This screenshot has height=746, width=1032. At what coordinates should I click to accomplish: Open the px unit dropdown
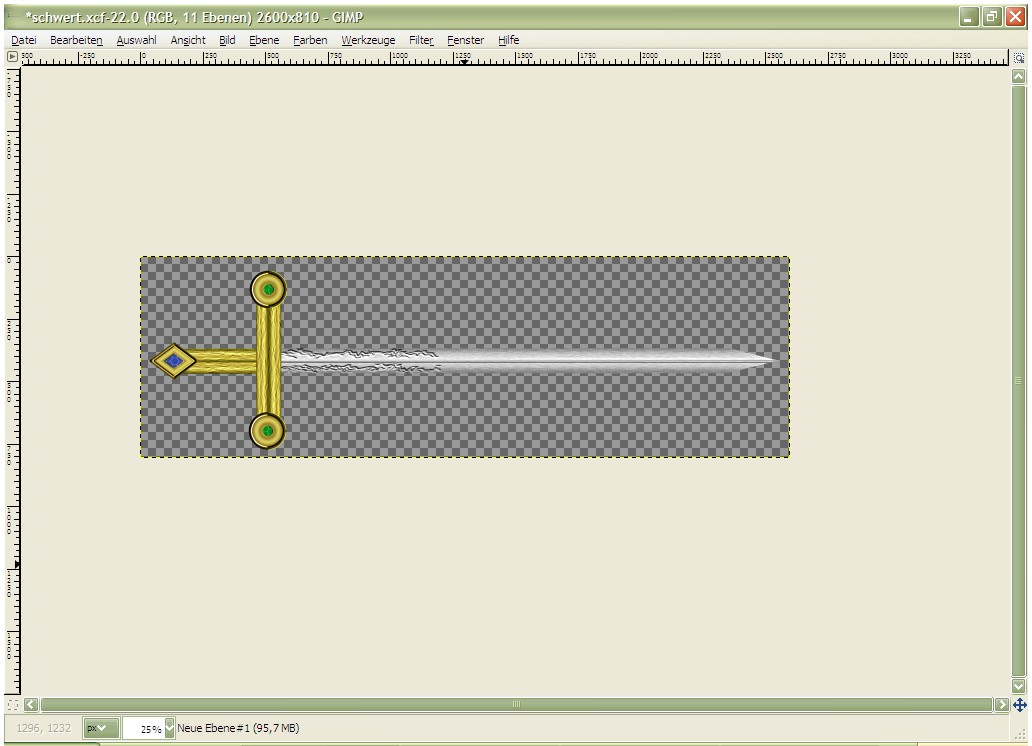click(x=101, y=728)
